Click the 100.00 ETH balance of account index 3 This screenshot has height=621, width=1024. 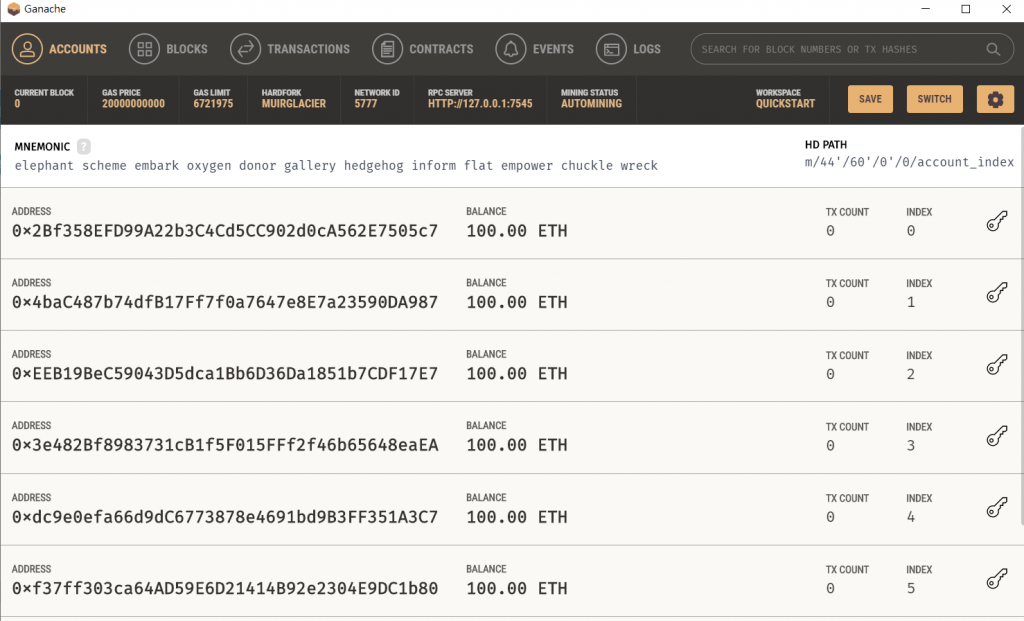pyautogui.click(x=517, y=445)
